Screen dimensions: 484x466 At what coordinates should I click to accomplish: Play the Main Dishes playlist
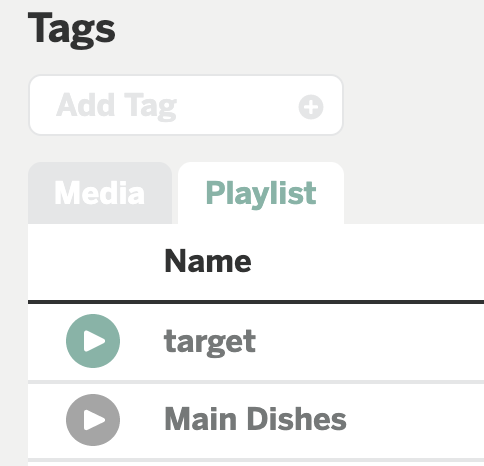(x=93, y=420)
